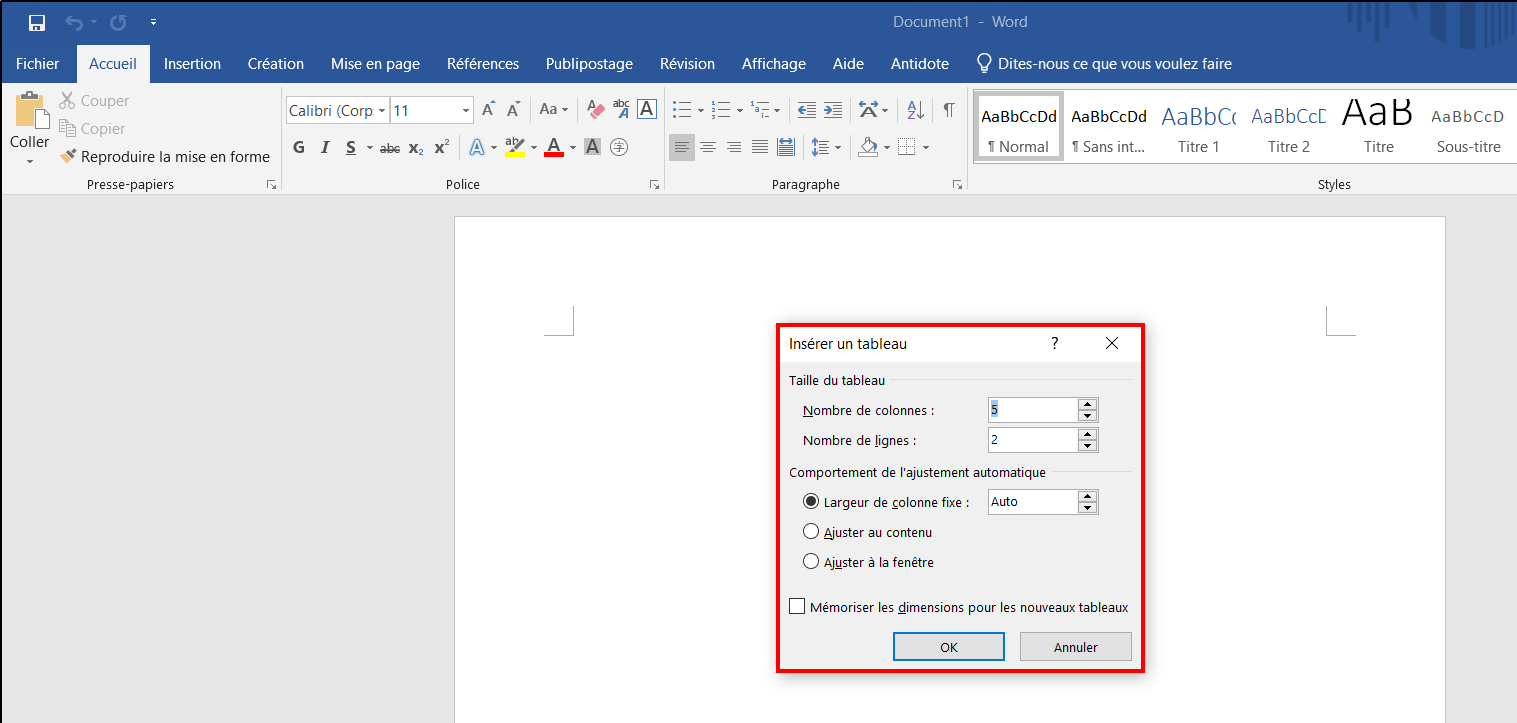This screenshot has height=723, width=1517.
Task: Open the borders dropdown arrow
Action: (x=926, y=148)
